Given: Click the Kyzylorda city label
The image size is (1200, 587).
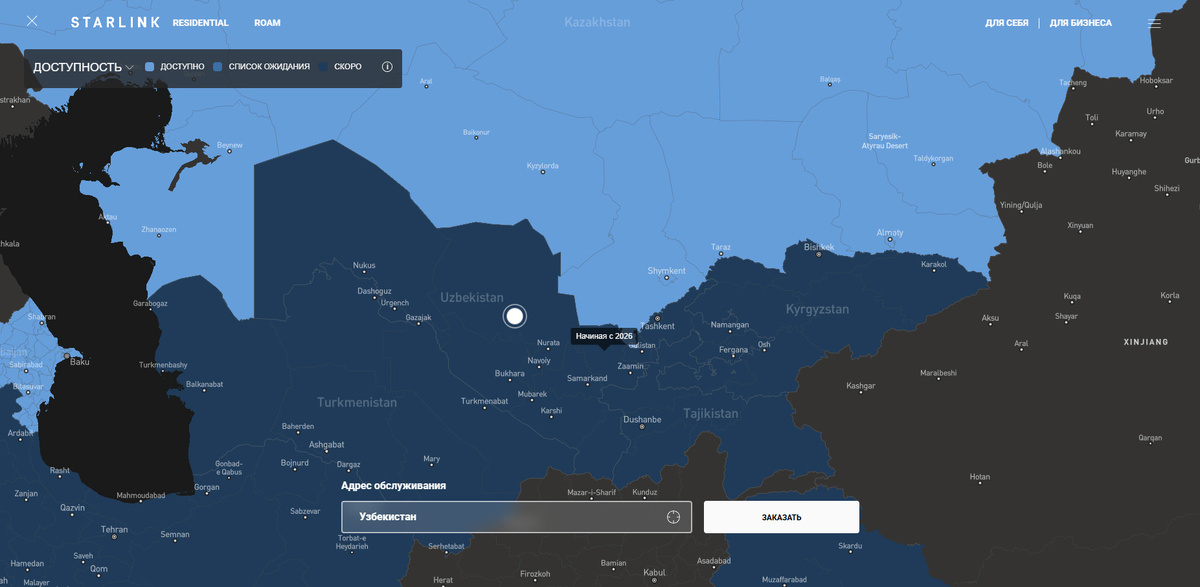Looking at the screenshot, I should pos(543,165).
